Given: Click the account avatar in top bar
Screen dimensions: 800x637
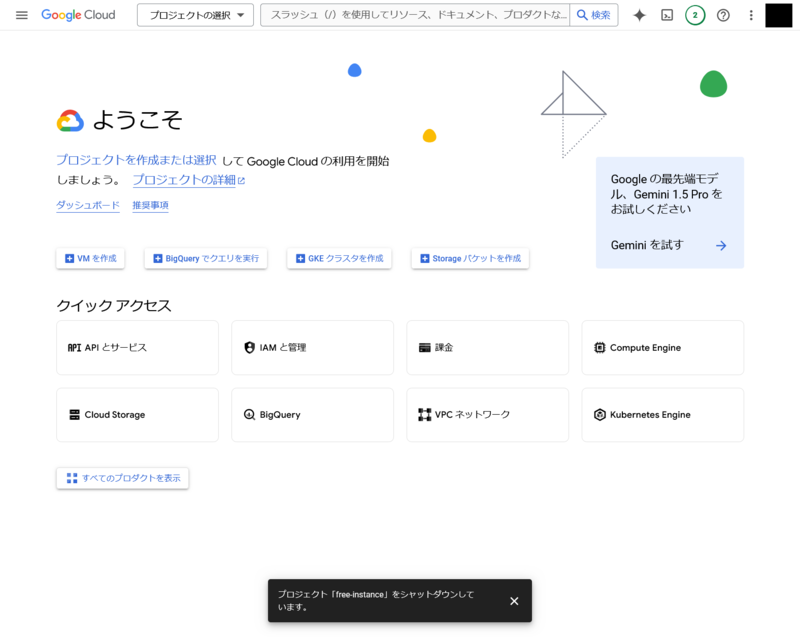Looking at the screenshot, I should (x=779, y=15).
